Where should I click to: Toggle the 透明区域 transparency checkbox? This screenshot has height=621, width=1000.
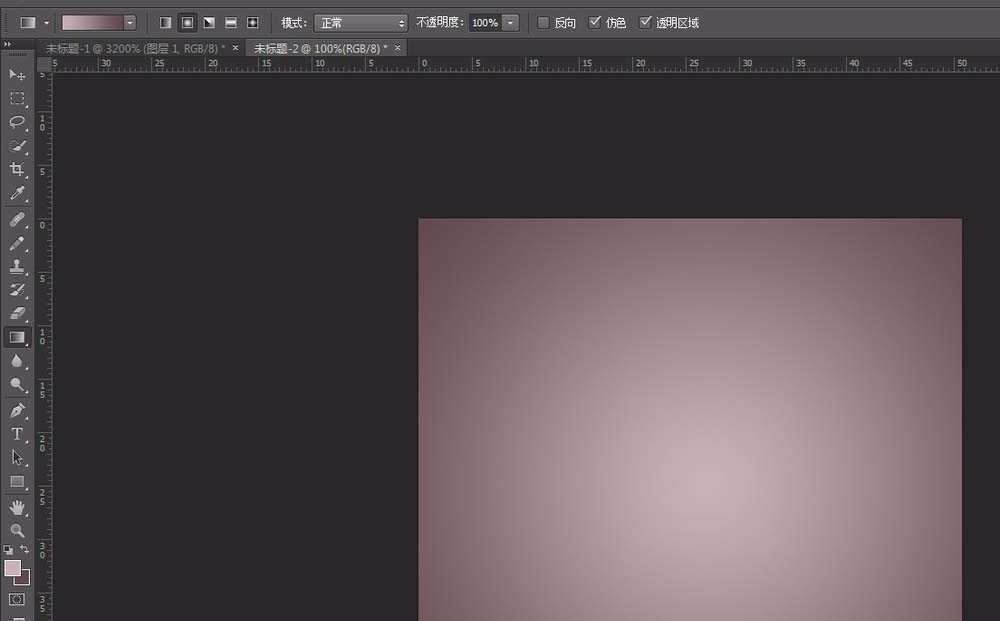coord(645,22)
